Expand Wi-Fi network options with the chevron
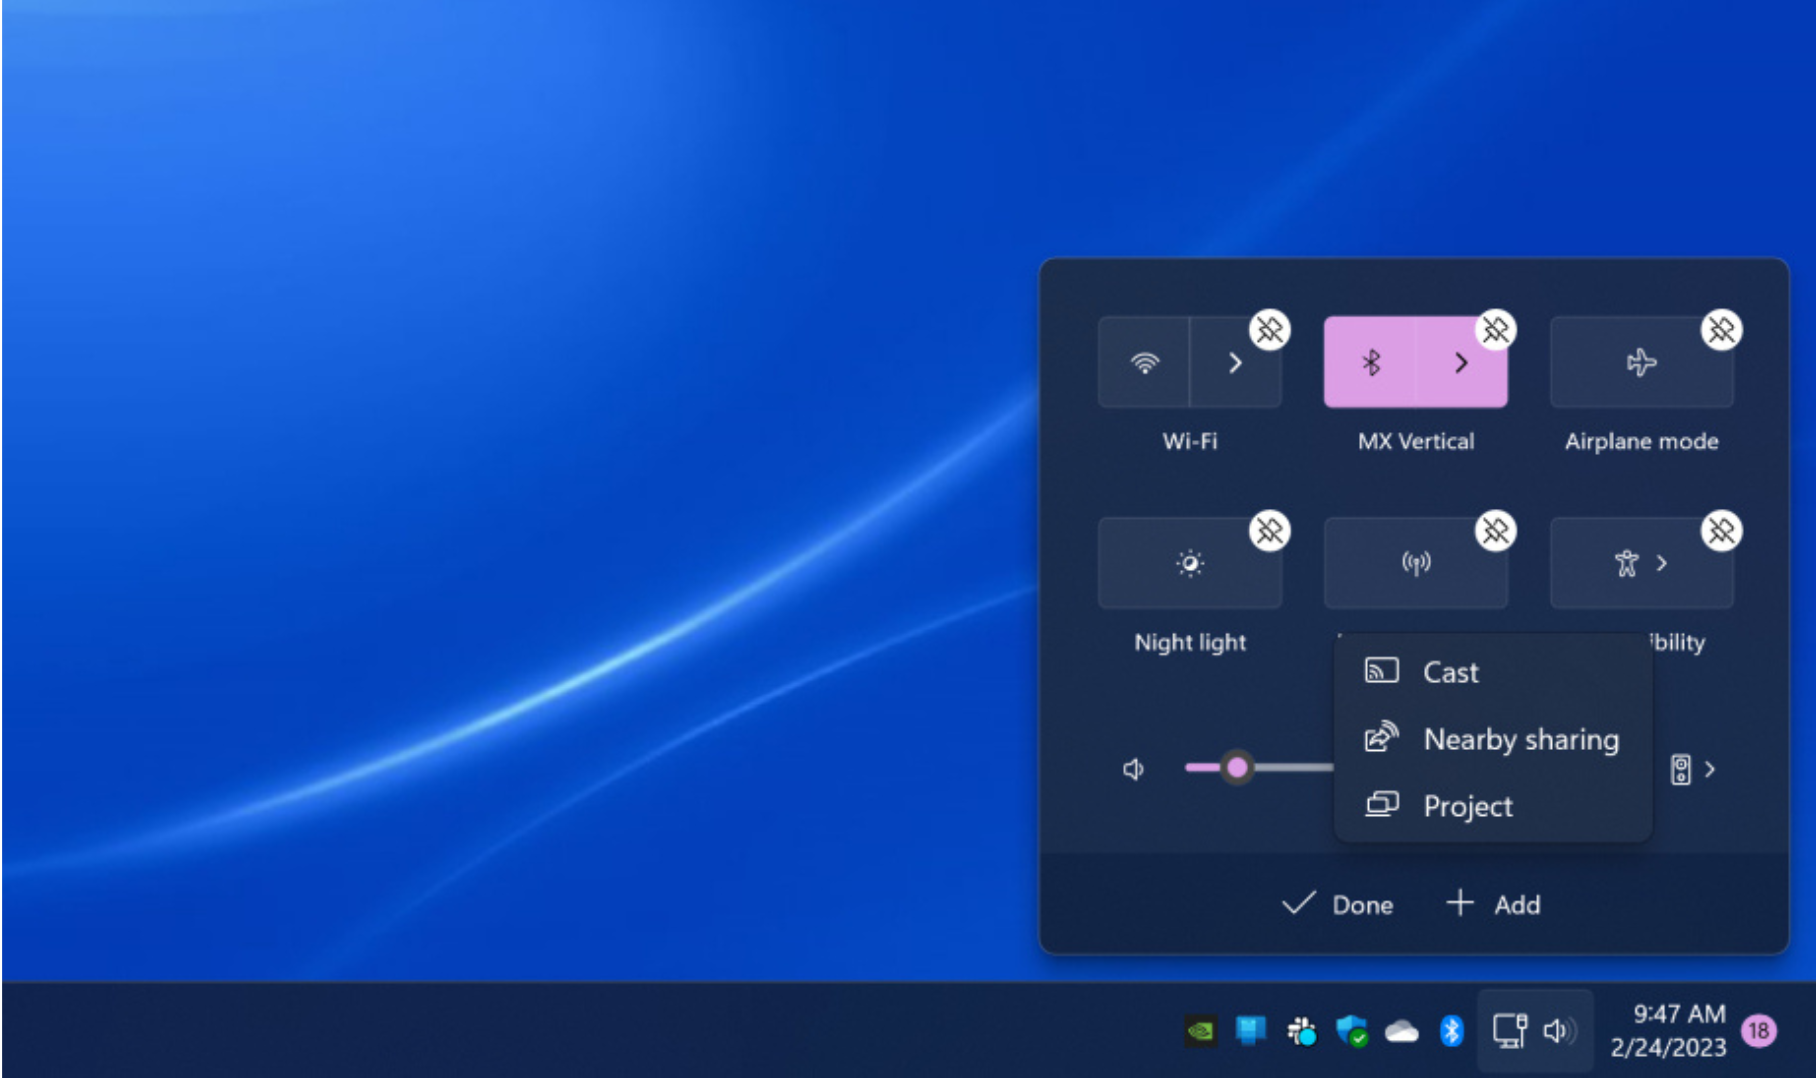The height and width of the screenshot is (1078, 1818). [1236, 362]
